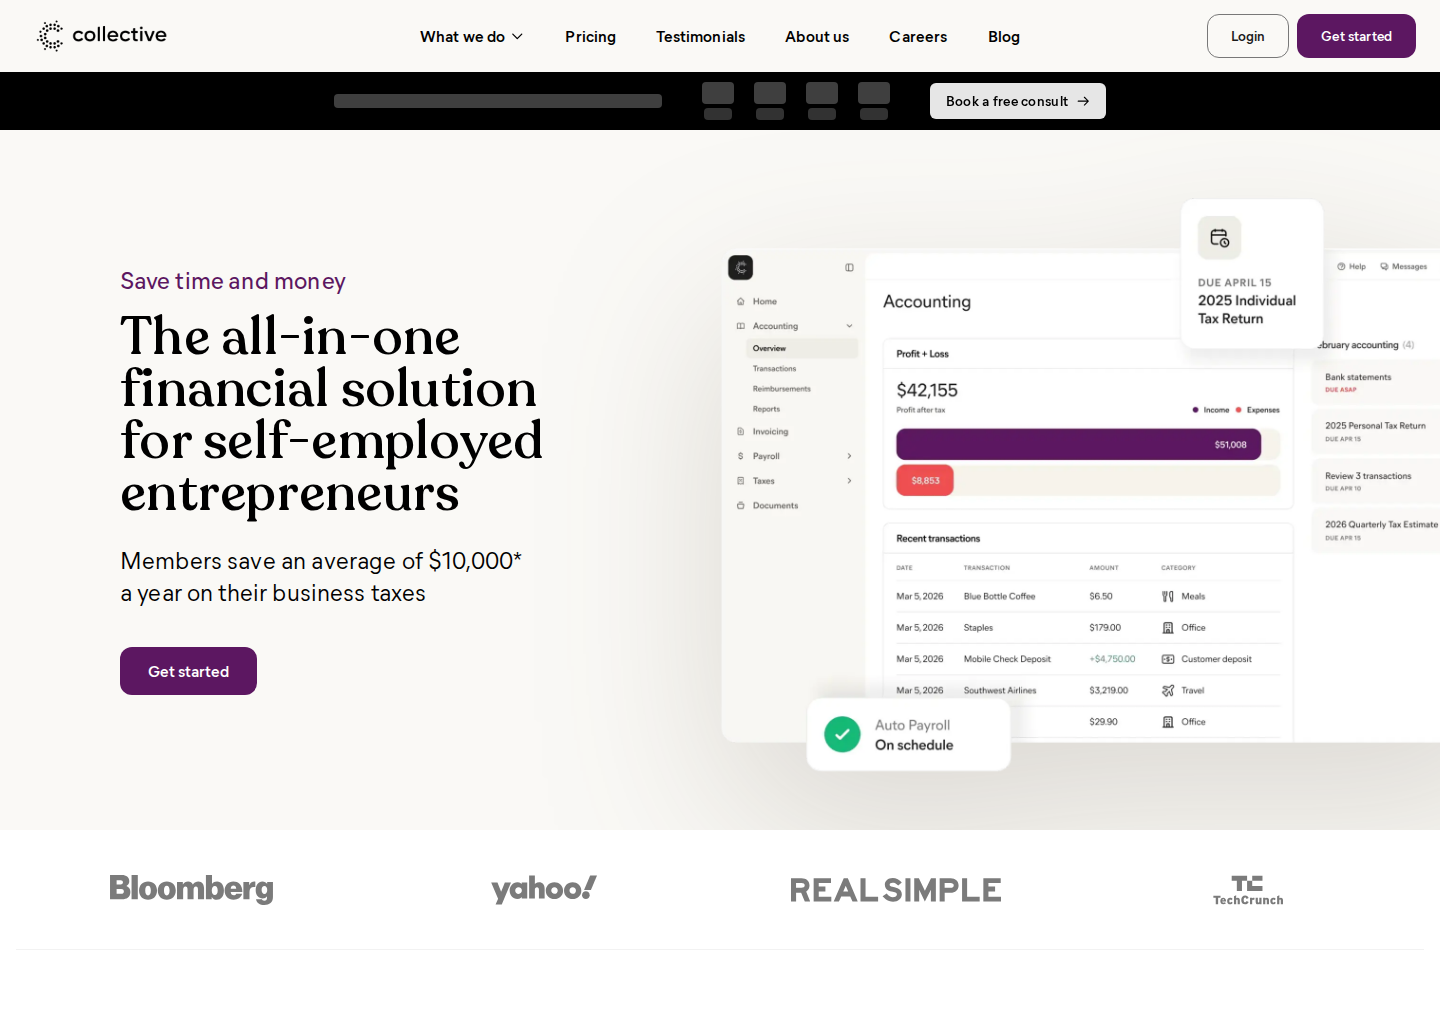Expand the Payroll sidebar chevron

(849, 456)
